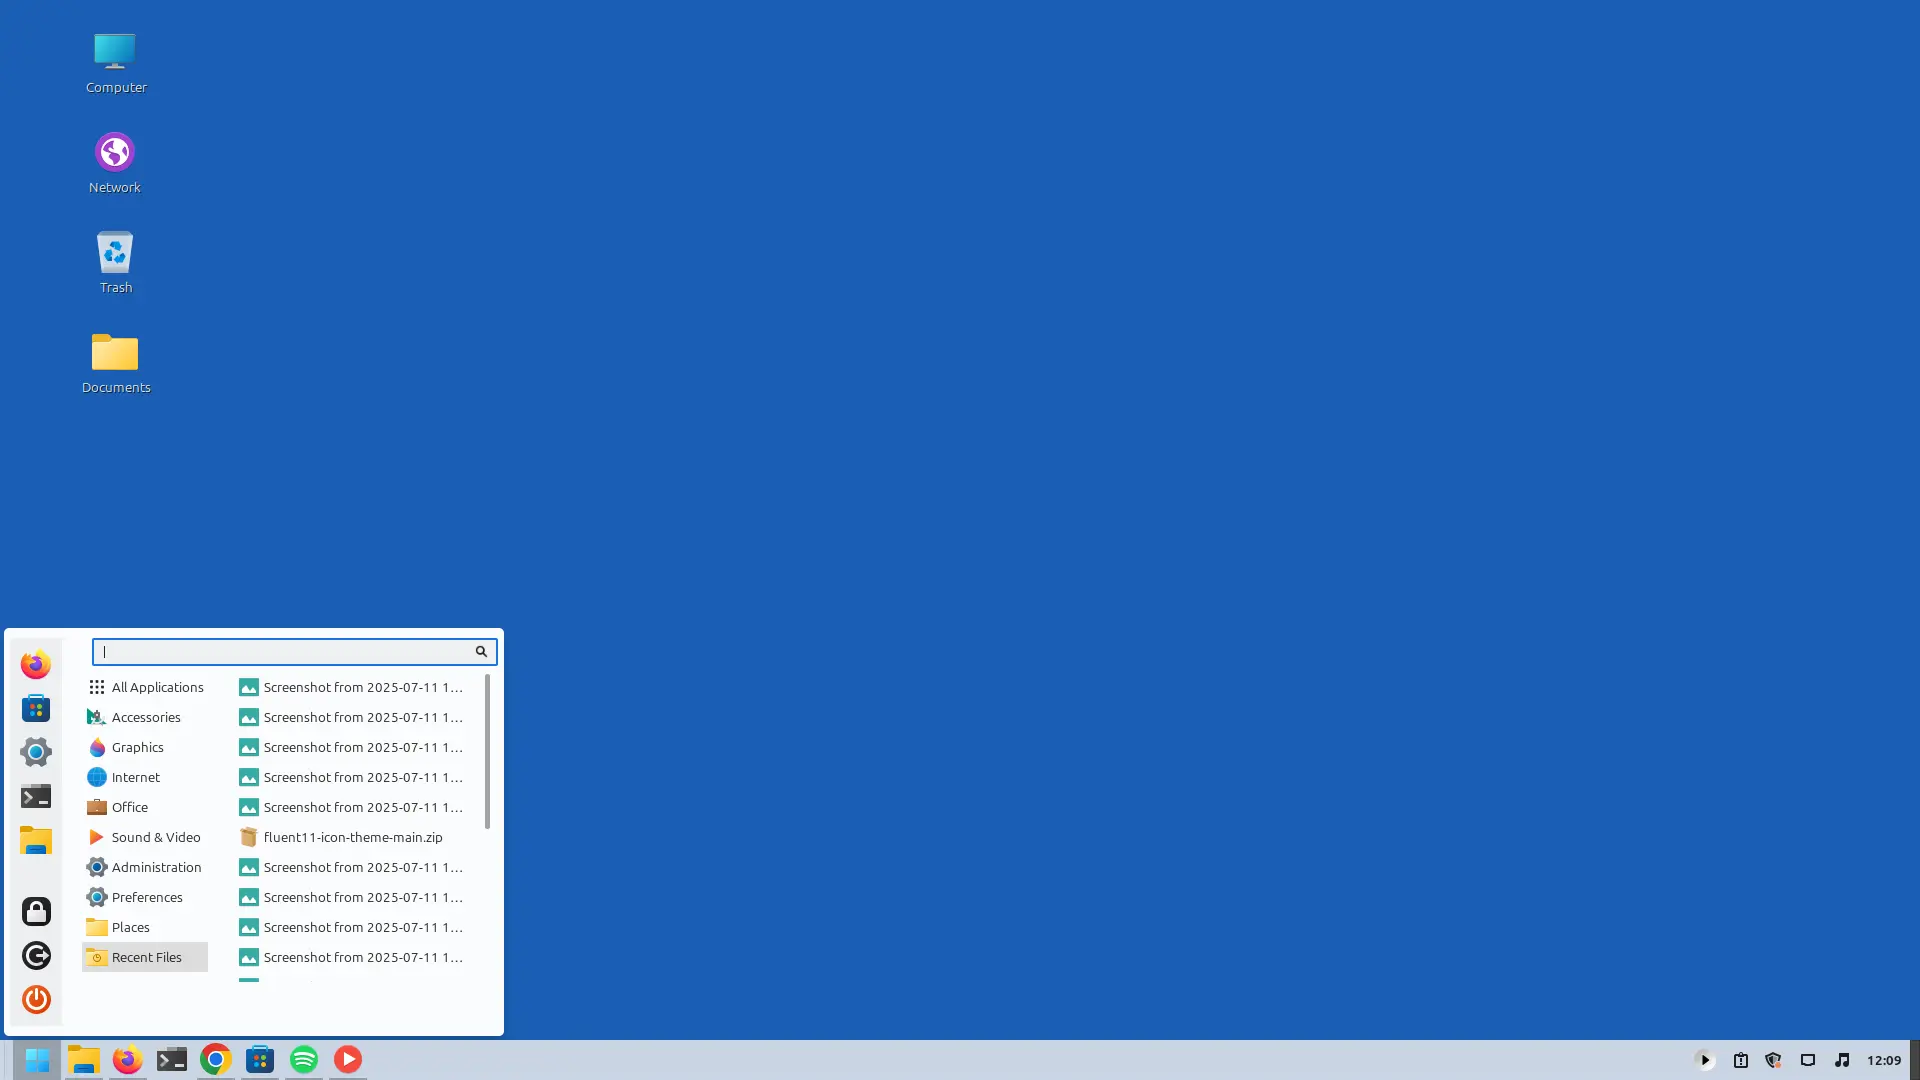This screenshot has height=1080, width=1920.
Task: Select the Network desktop icon
Action: [115, 164]
